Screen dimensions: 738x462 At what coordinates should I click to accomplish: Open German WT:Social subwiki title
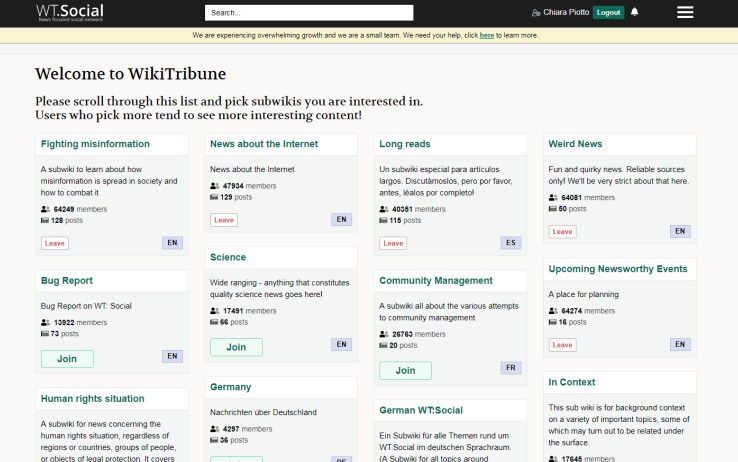(x=421, y=410)
